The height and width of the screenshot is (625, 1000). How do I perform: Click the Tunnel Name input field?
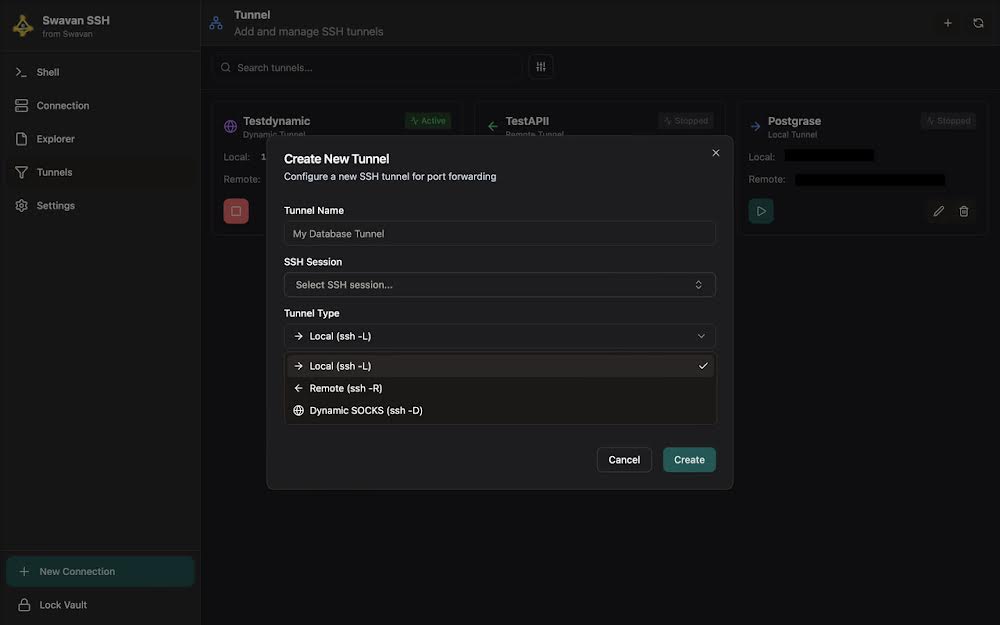point(500,231)
